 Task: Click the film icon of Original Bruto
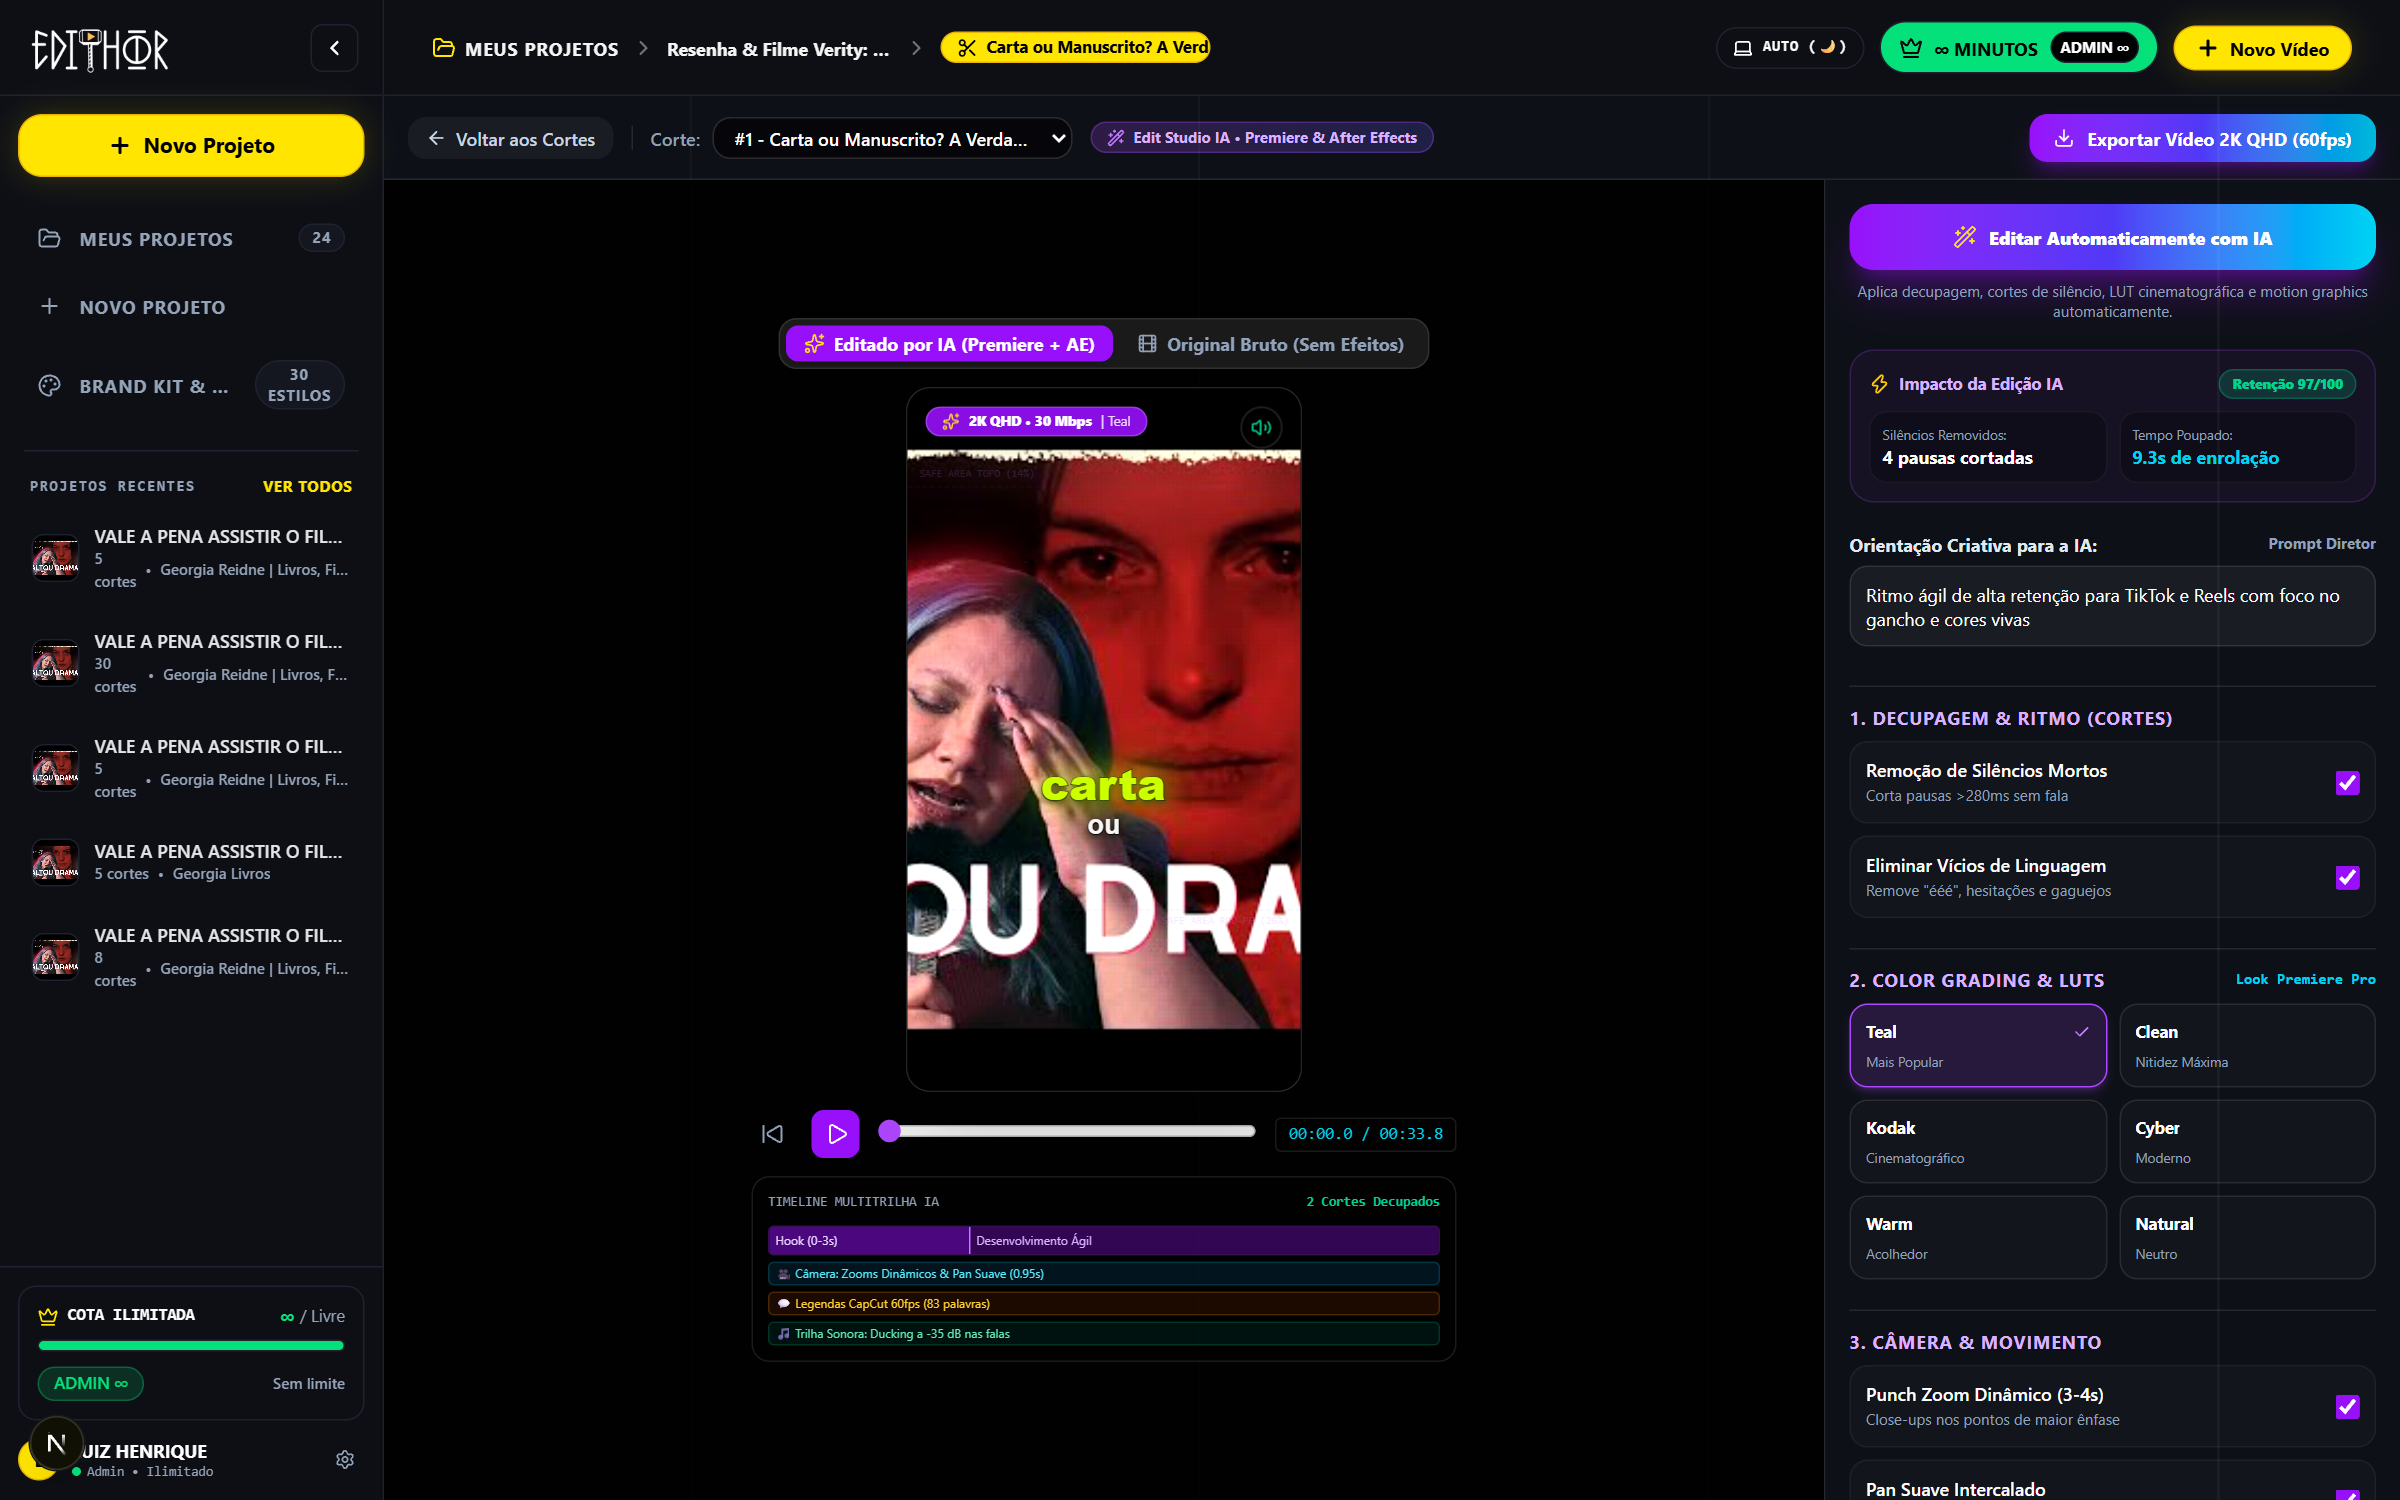[1148, 344]
